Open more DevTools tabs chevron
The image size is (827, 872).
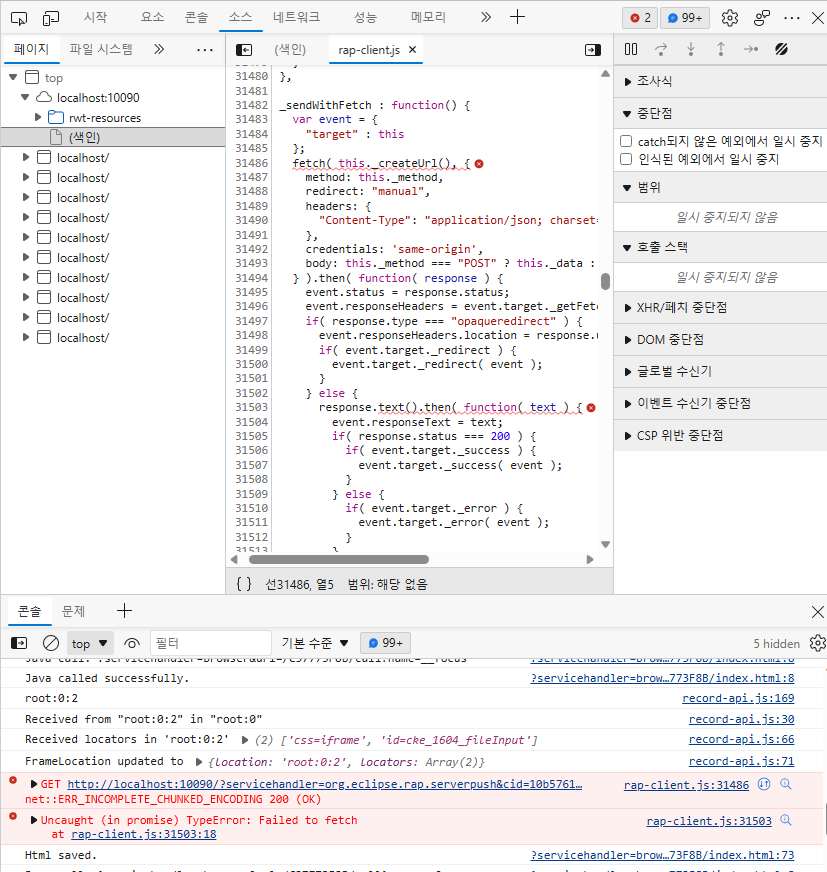(486, 17)
